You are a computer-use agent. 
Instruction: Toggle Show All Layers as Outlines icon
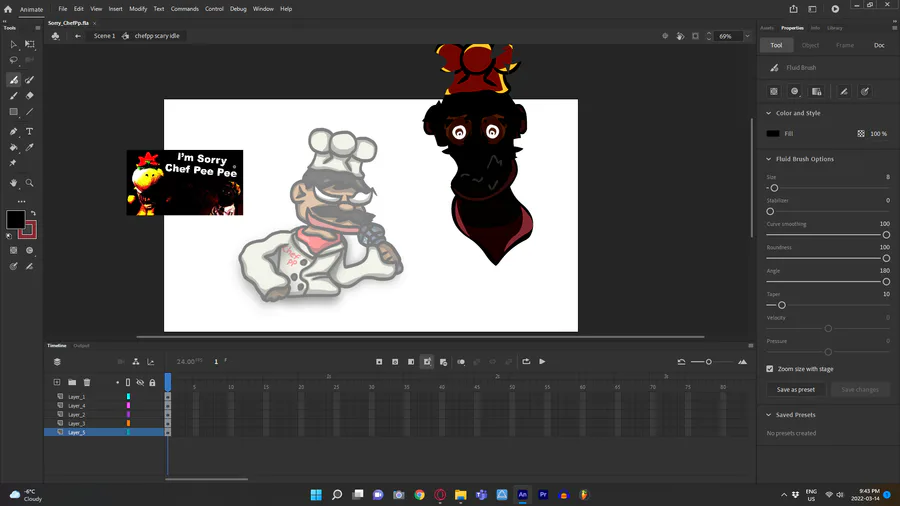point(128,382)
